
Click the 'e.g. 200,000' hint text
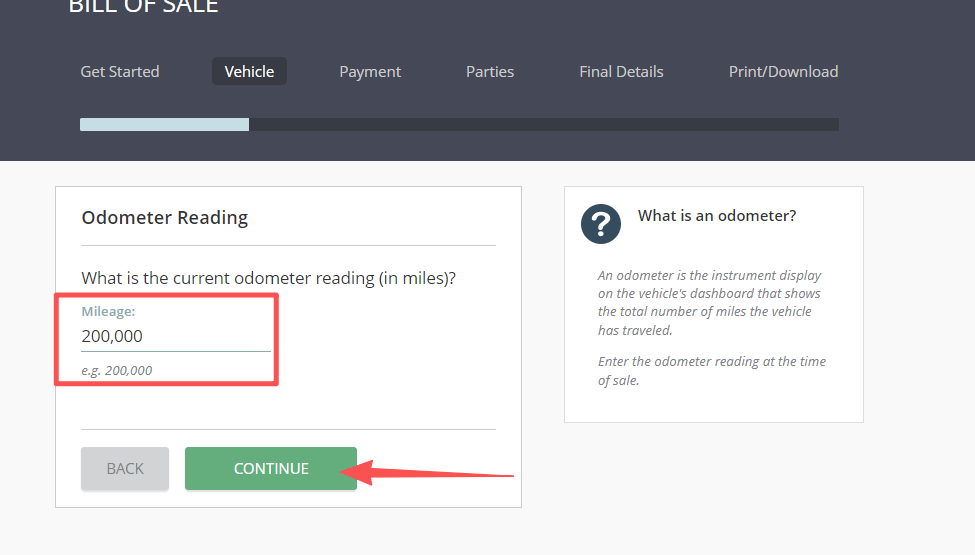117,370
